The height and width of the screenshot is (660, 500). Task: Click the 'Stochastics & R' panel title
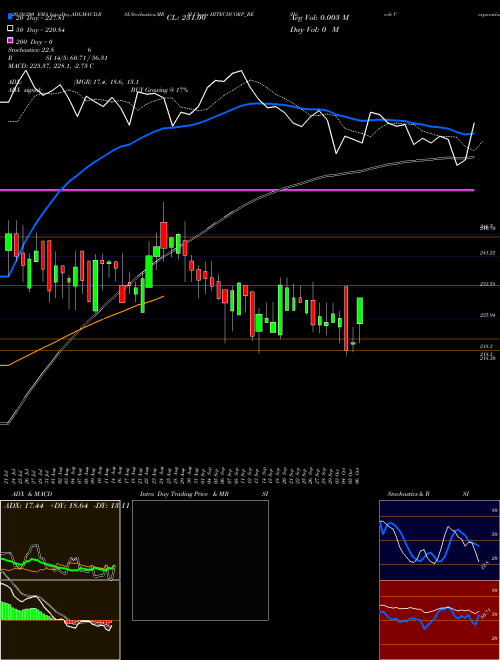[408, 494]
